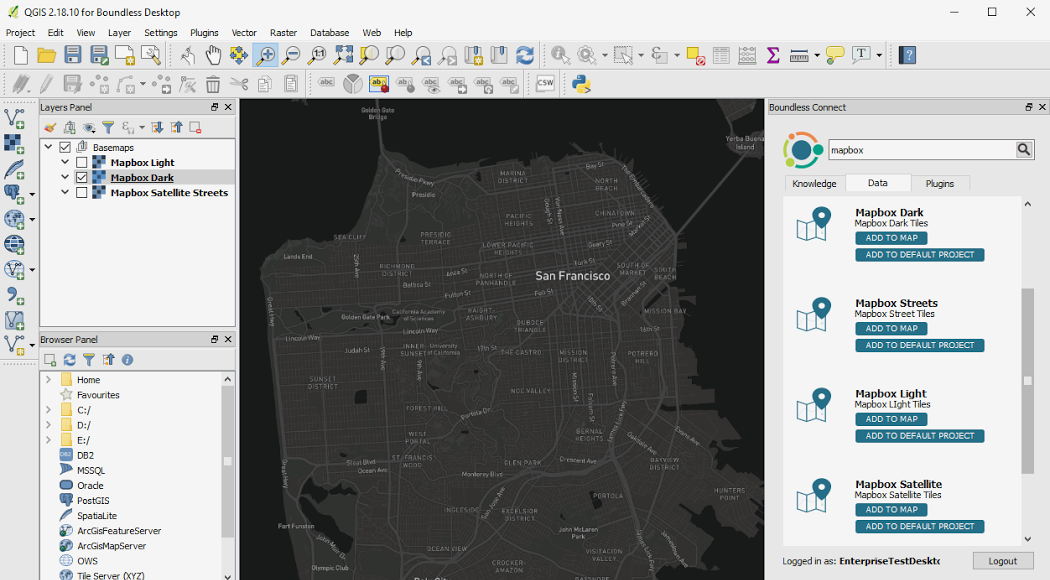Open the Python console
Image resolution: width=1050 pixels, height=580 pixels.
click(x=581, y=84)
